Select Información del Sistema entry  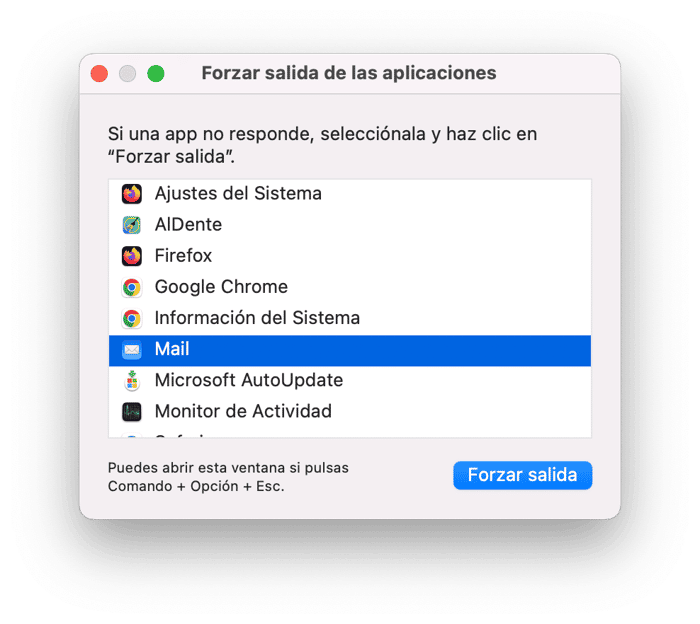click(x=350, y=319)
